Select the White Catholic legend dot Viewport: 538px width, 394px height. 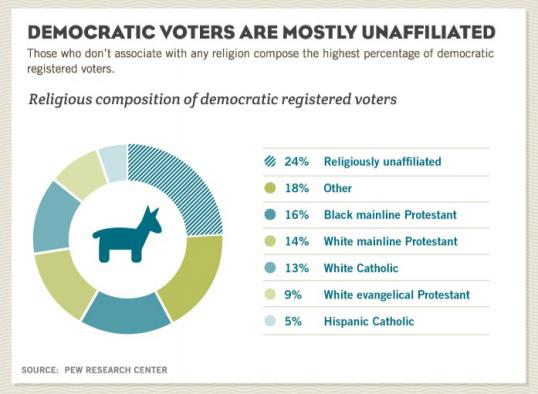tap(270, 268)
